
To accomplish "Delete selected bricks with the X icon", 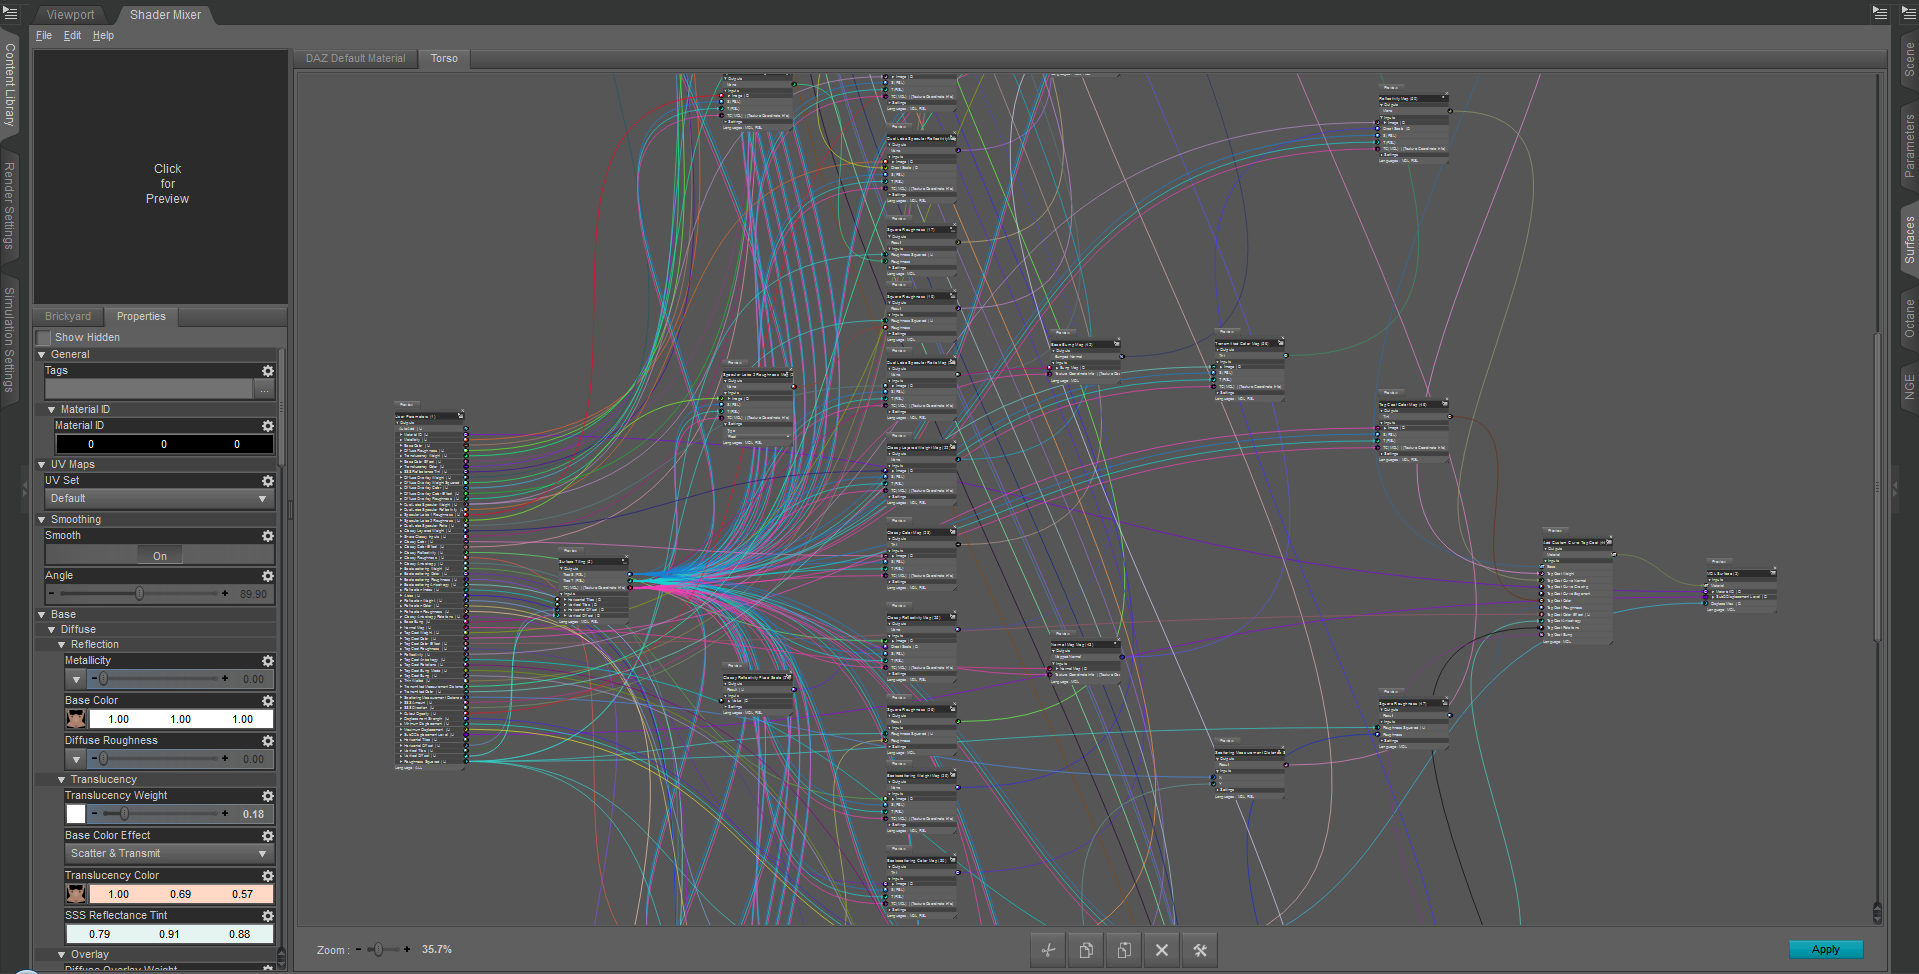I will point(1162,950).
